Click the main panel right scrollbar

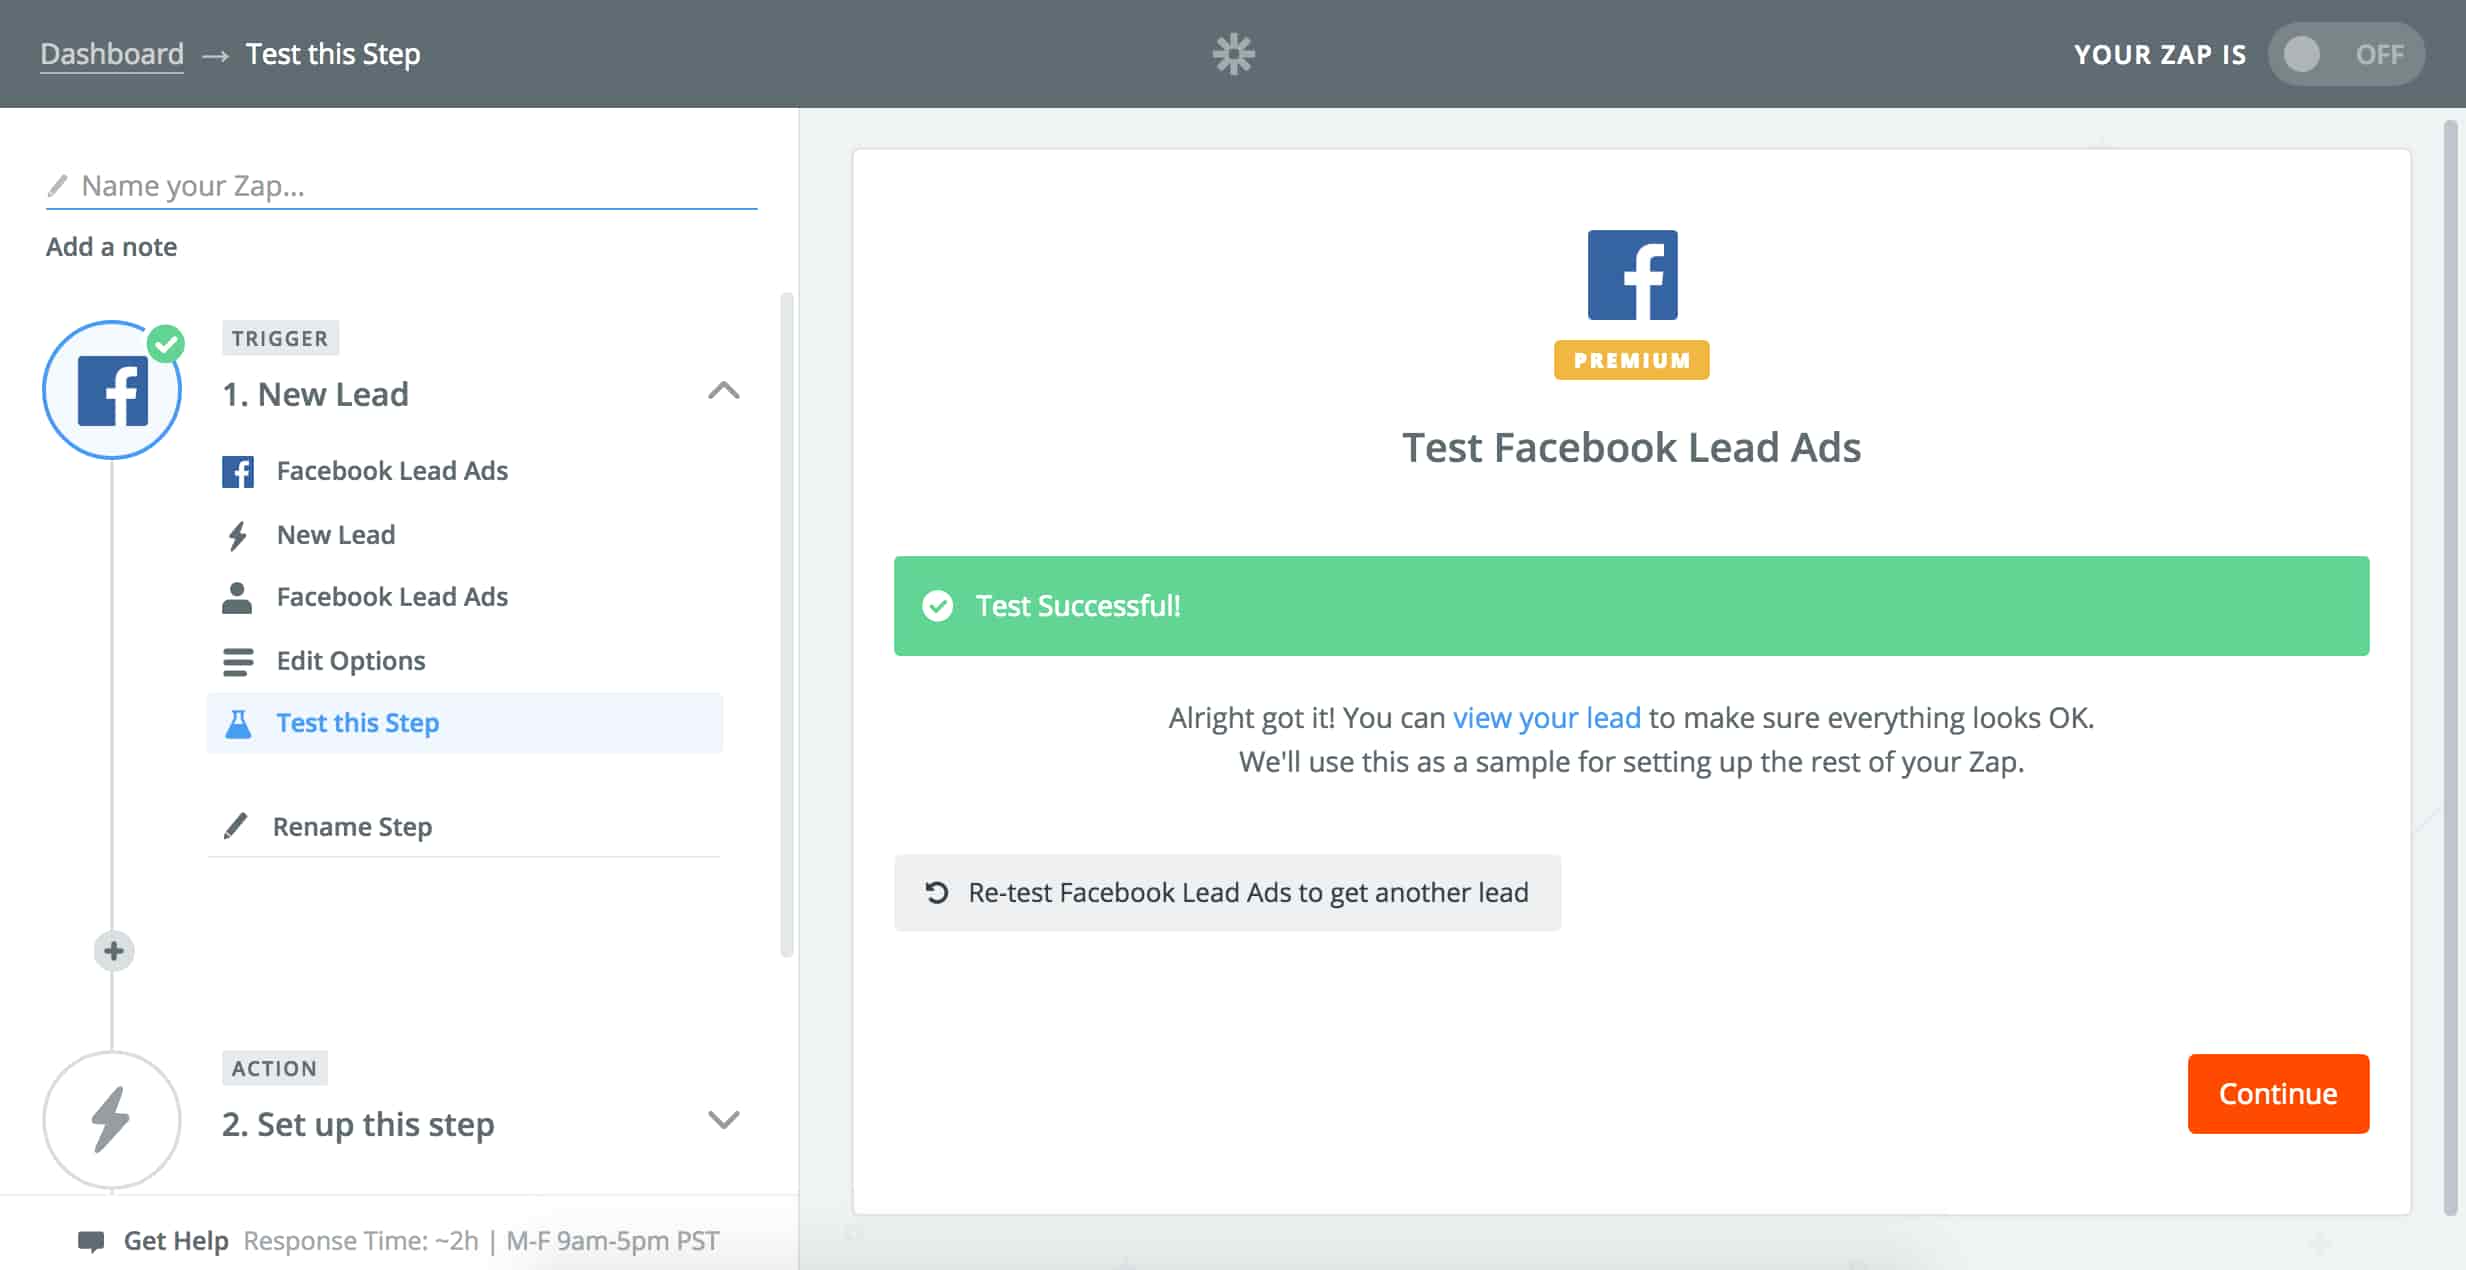2450,667
